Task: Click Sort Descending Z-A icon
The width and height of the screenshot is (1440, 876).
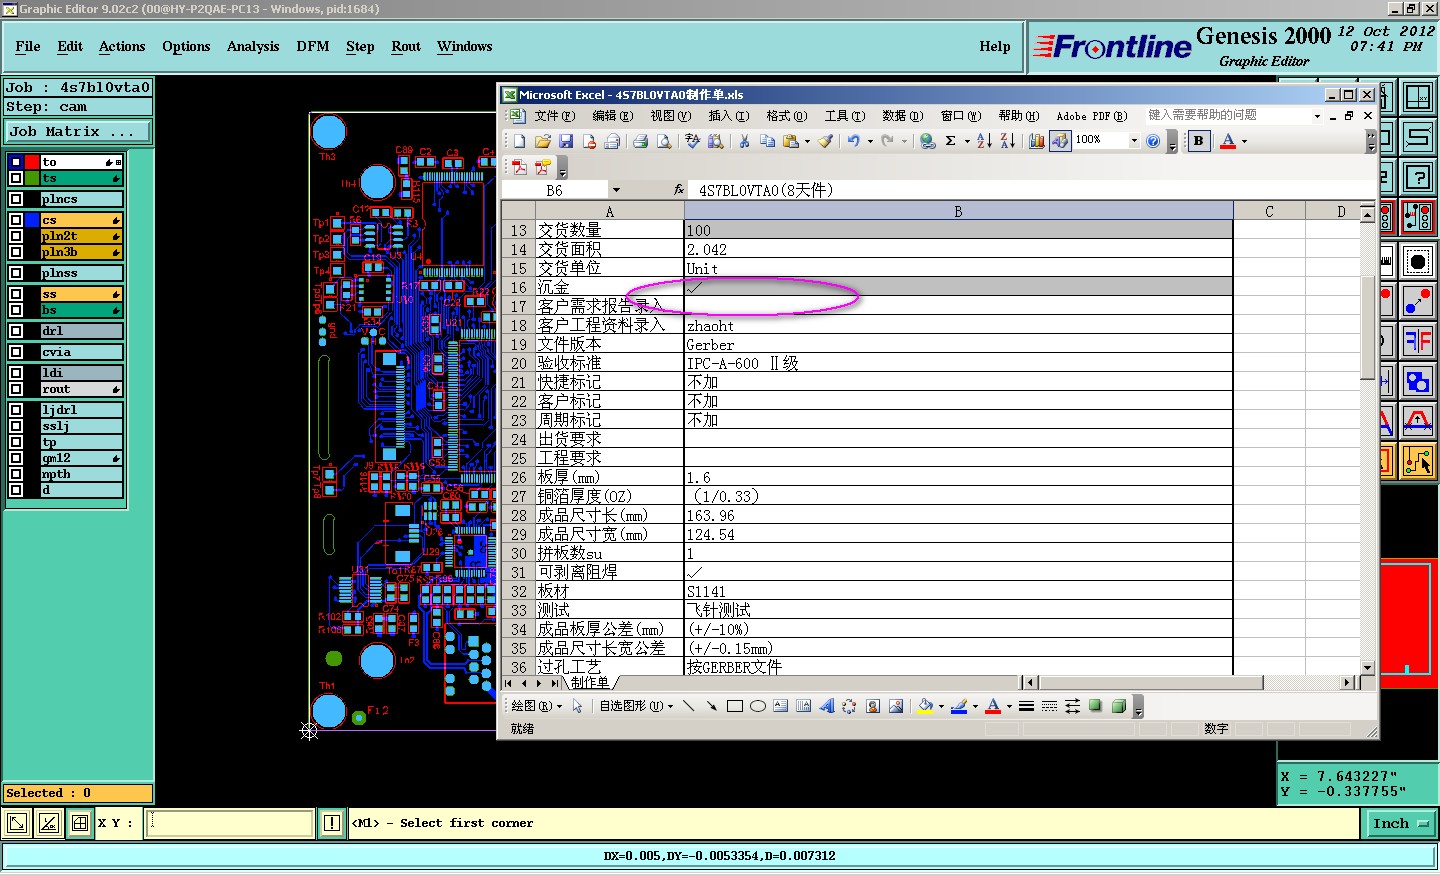Action: tap(1008, 141)
